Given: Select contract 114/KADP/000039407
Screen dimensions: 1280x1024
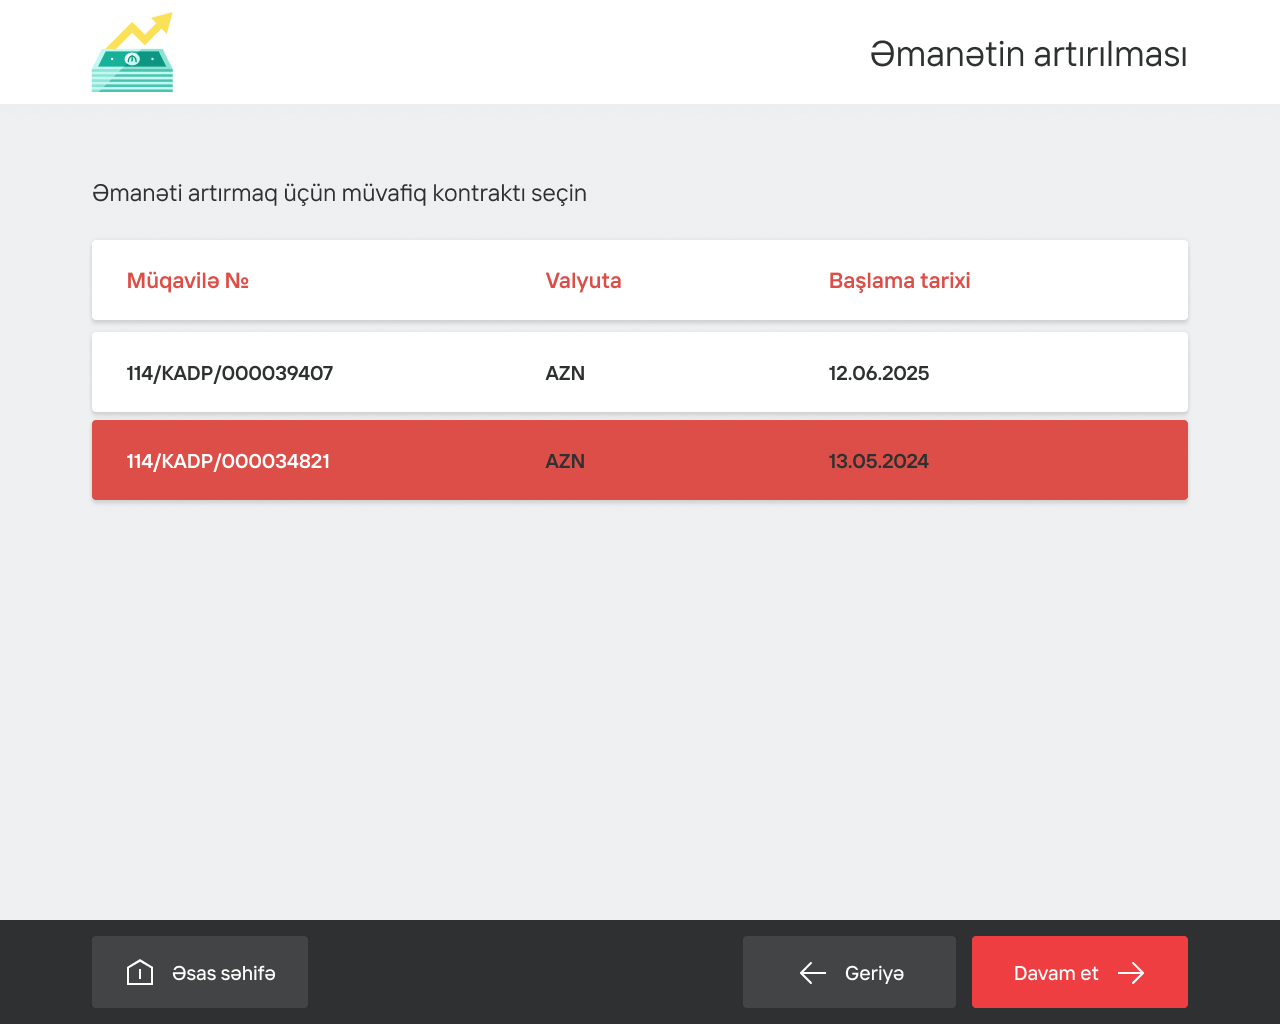Looking at the screenshot, I should pos(640,372).
